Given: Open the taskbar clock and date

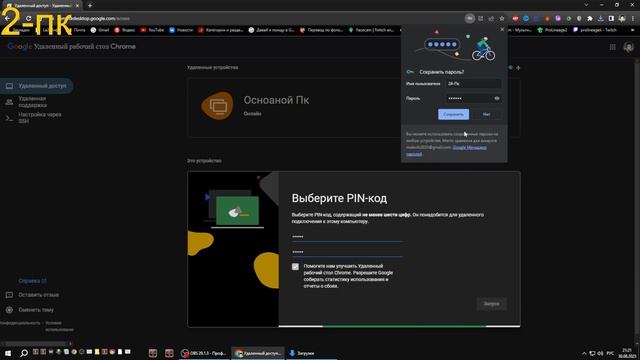Looking at the screenshot, I should click(627, 353).
